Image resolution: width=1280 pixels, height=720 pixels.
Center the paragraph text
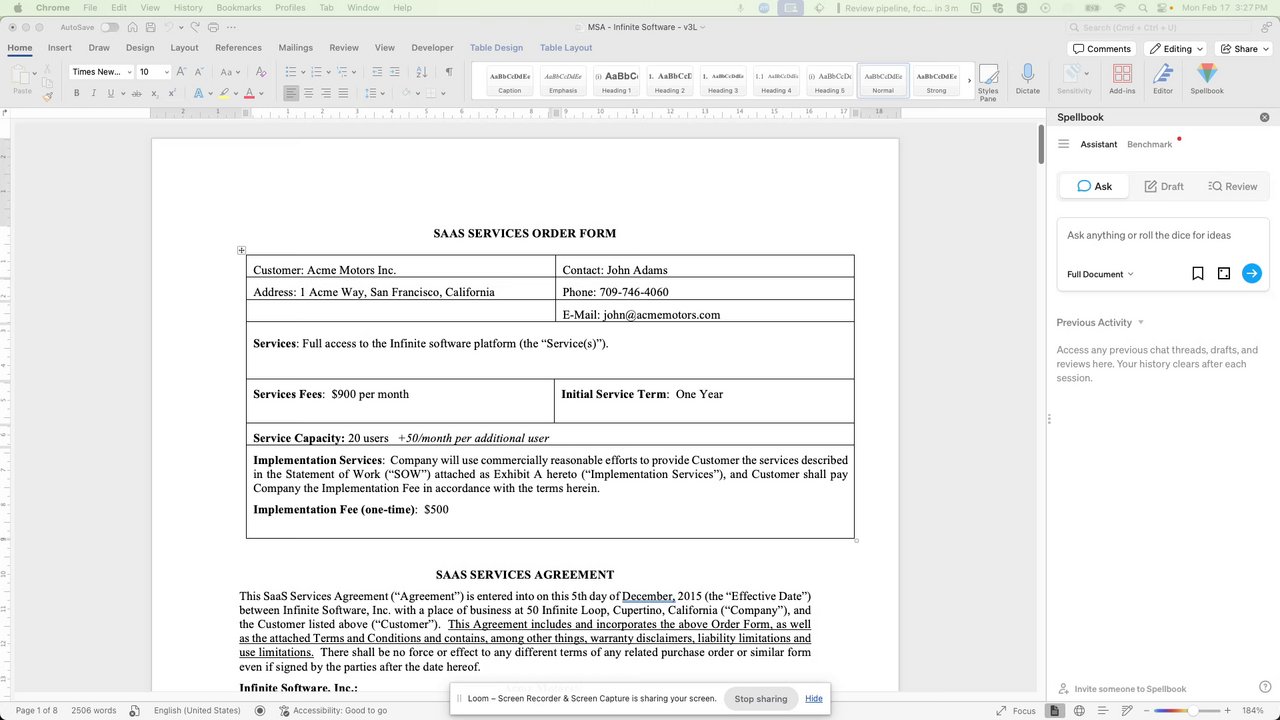[309, 93]
